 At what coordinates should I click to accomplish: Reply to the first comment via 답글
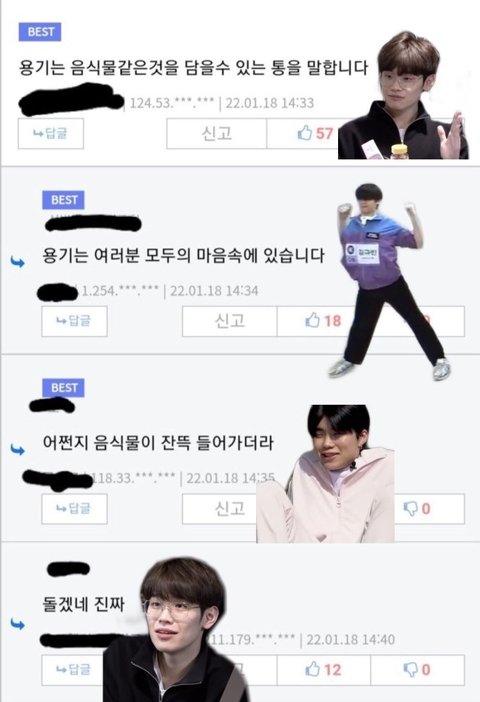[51, 133]
